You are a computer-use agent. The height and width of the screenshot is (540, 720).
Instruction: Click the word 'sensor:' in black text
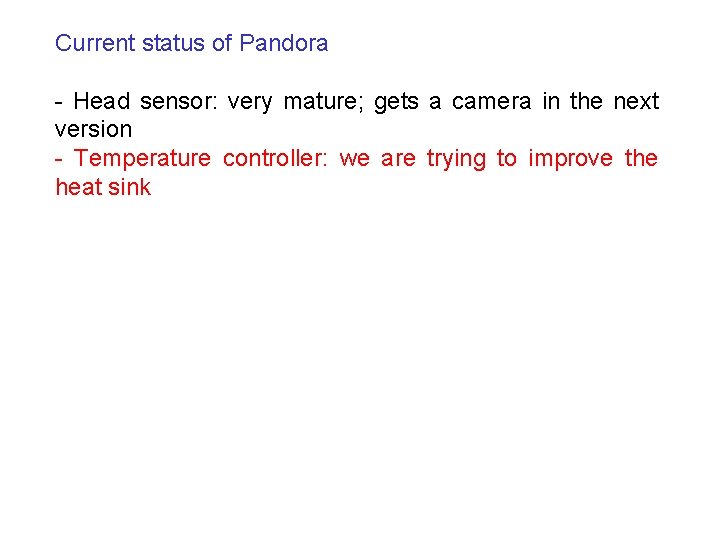[179, 102]
